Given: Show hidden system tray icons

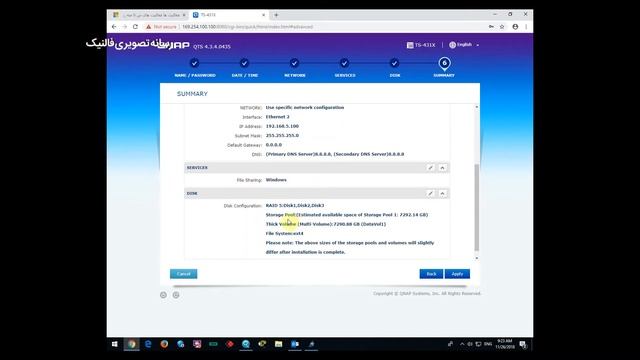Looking at the screenshot, I should click(x=462, y=344).
